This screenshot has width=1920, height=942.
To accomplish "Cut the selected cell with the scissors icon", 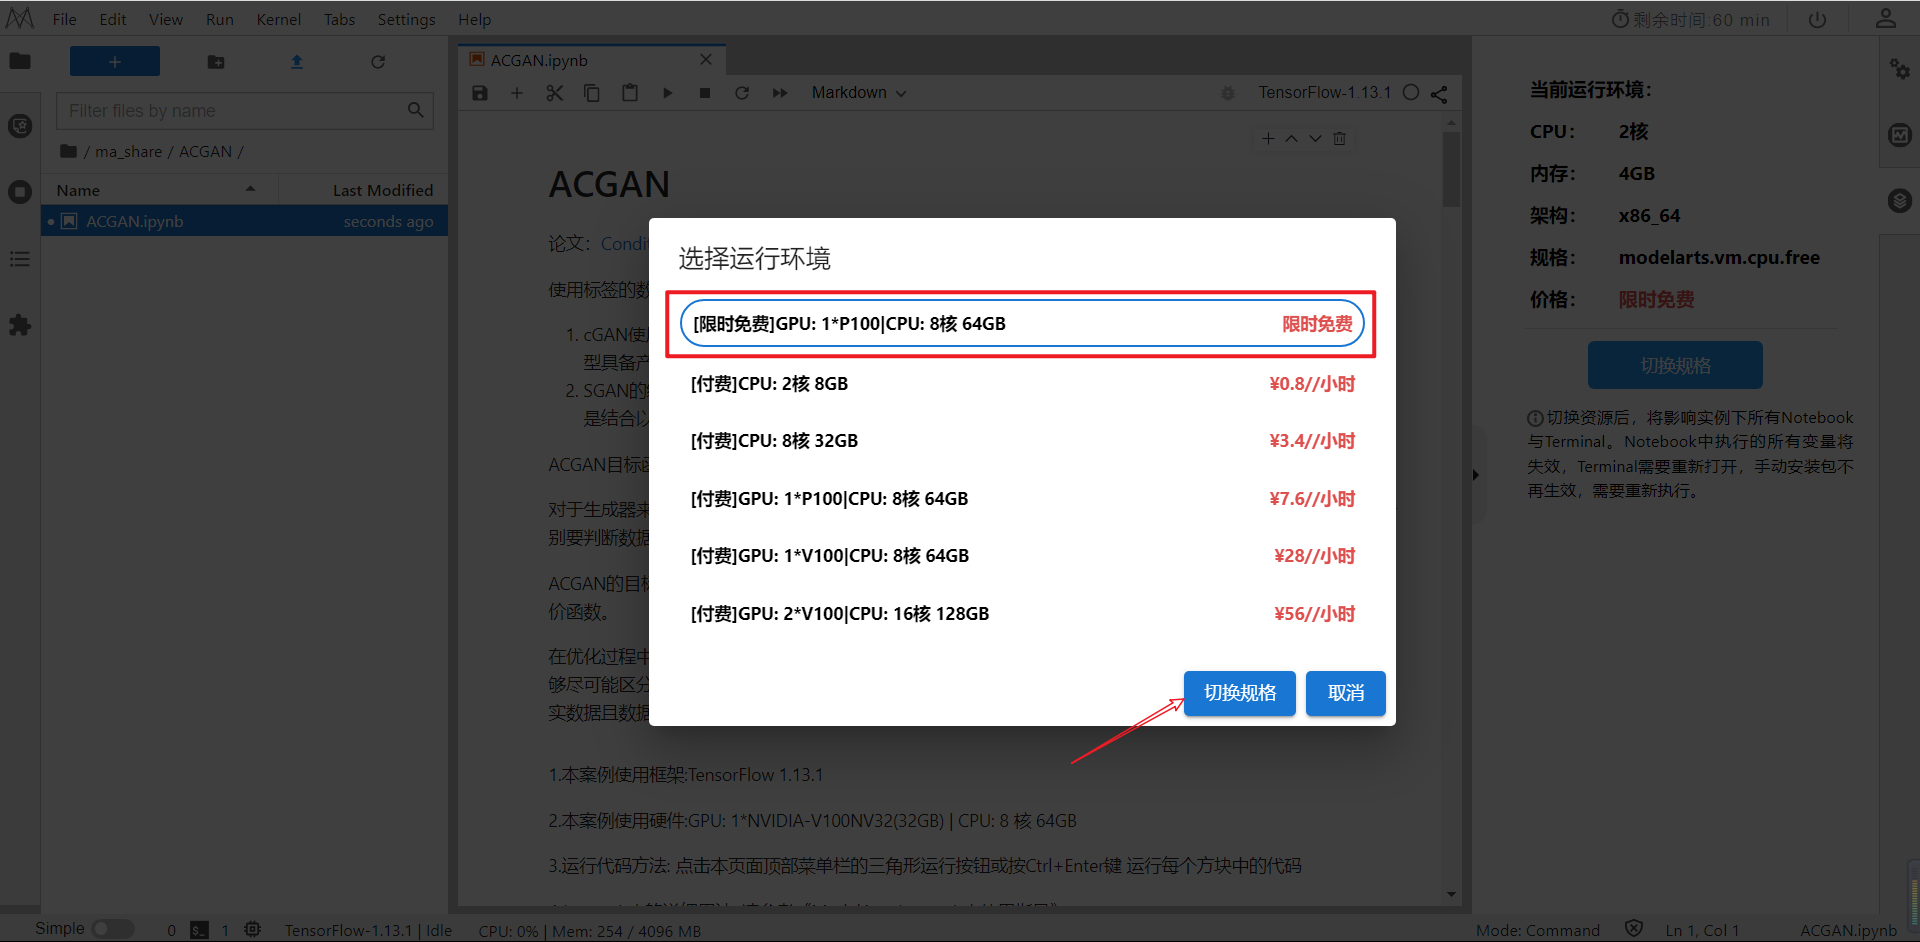I will (555, 93).
